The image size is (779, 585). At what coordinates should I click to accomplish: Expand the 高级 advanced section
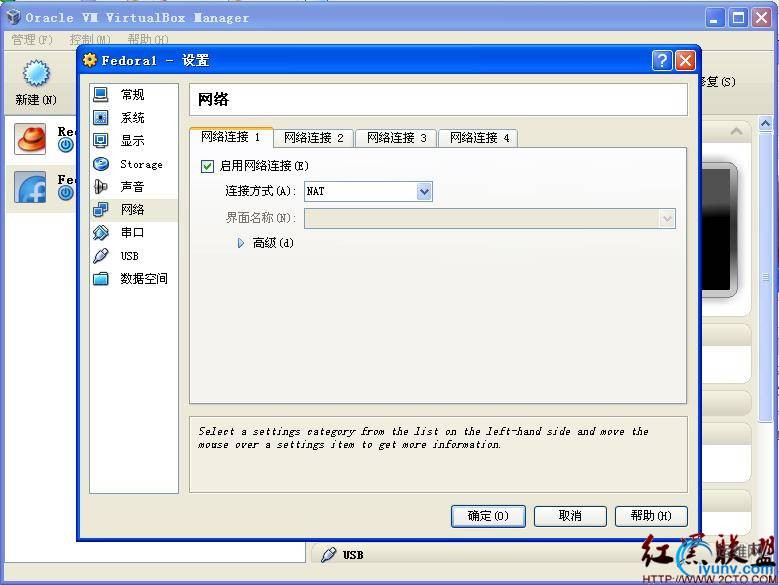tap(241, 243)
